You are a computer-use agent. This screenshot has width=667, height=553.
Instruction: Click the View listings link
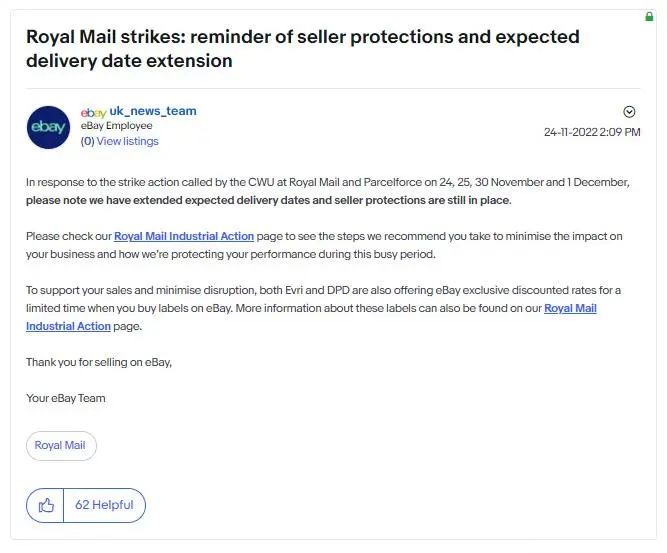(x=127, y=141)
